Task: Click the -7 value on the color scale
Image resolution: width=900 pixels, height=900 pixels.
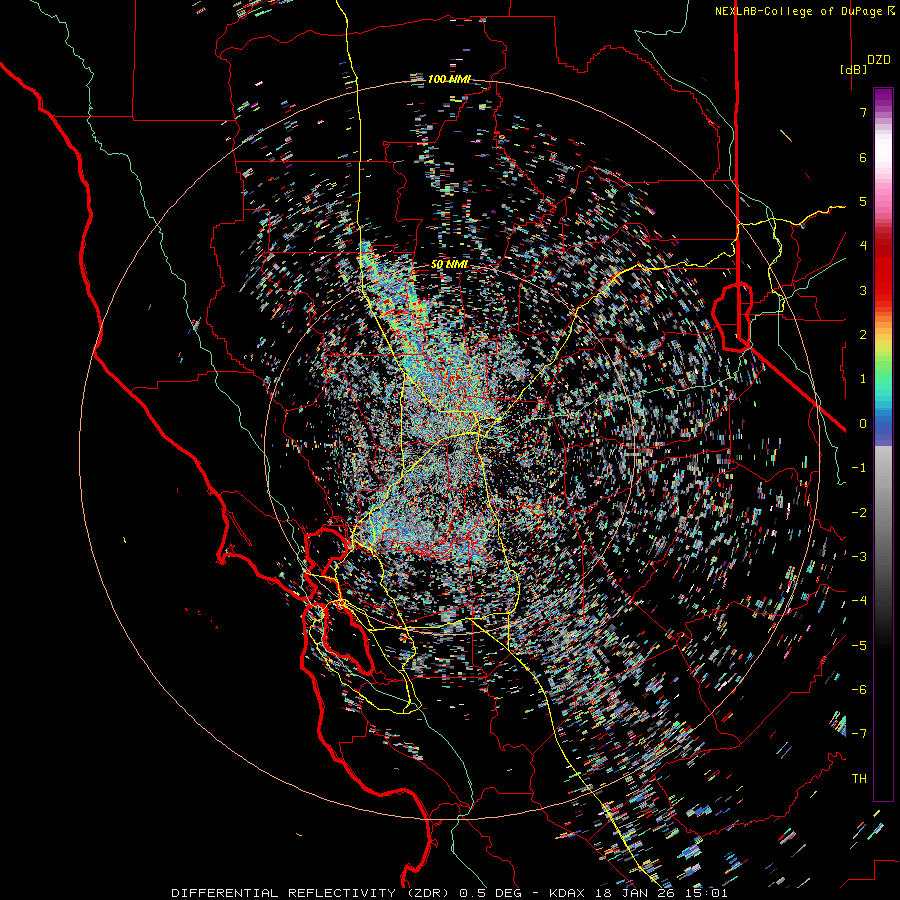Action: [x=859, y=734]
